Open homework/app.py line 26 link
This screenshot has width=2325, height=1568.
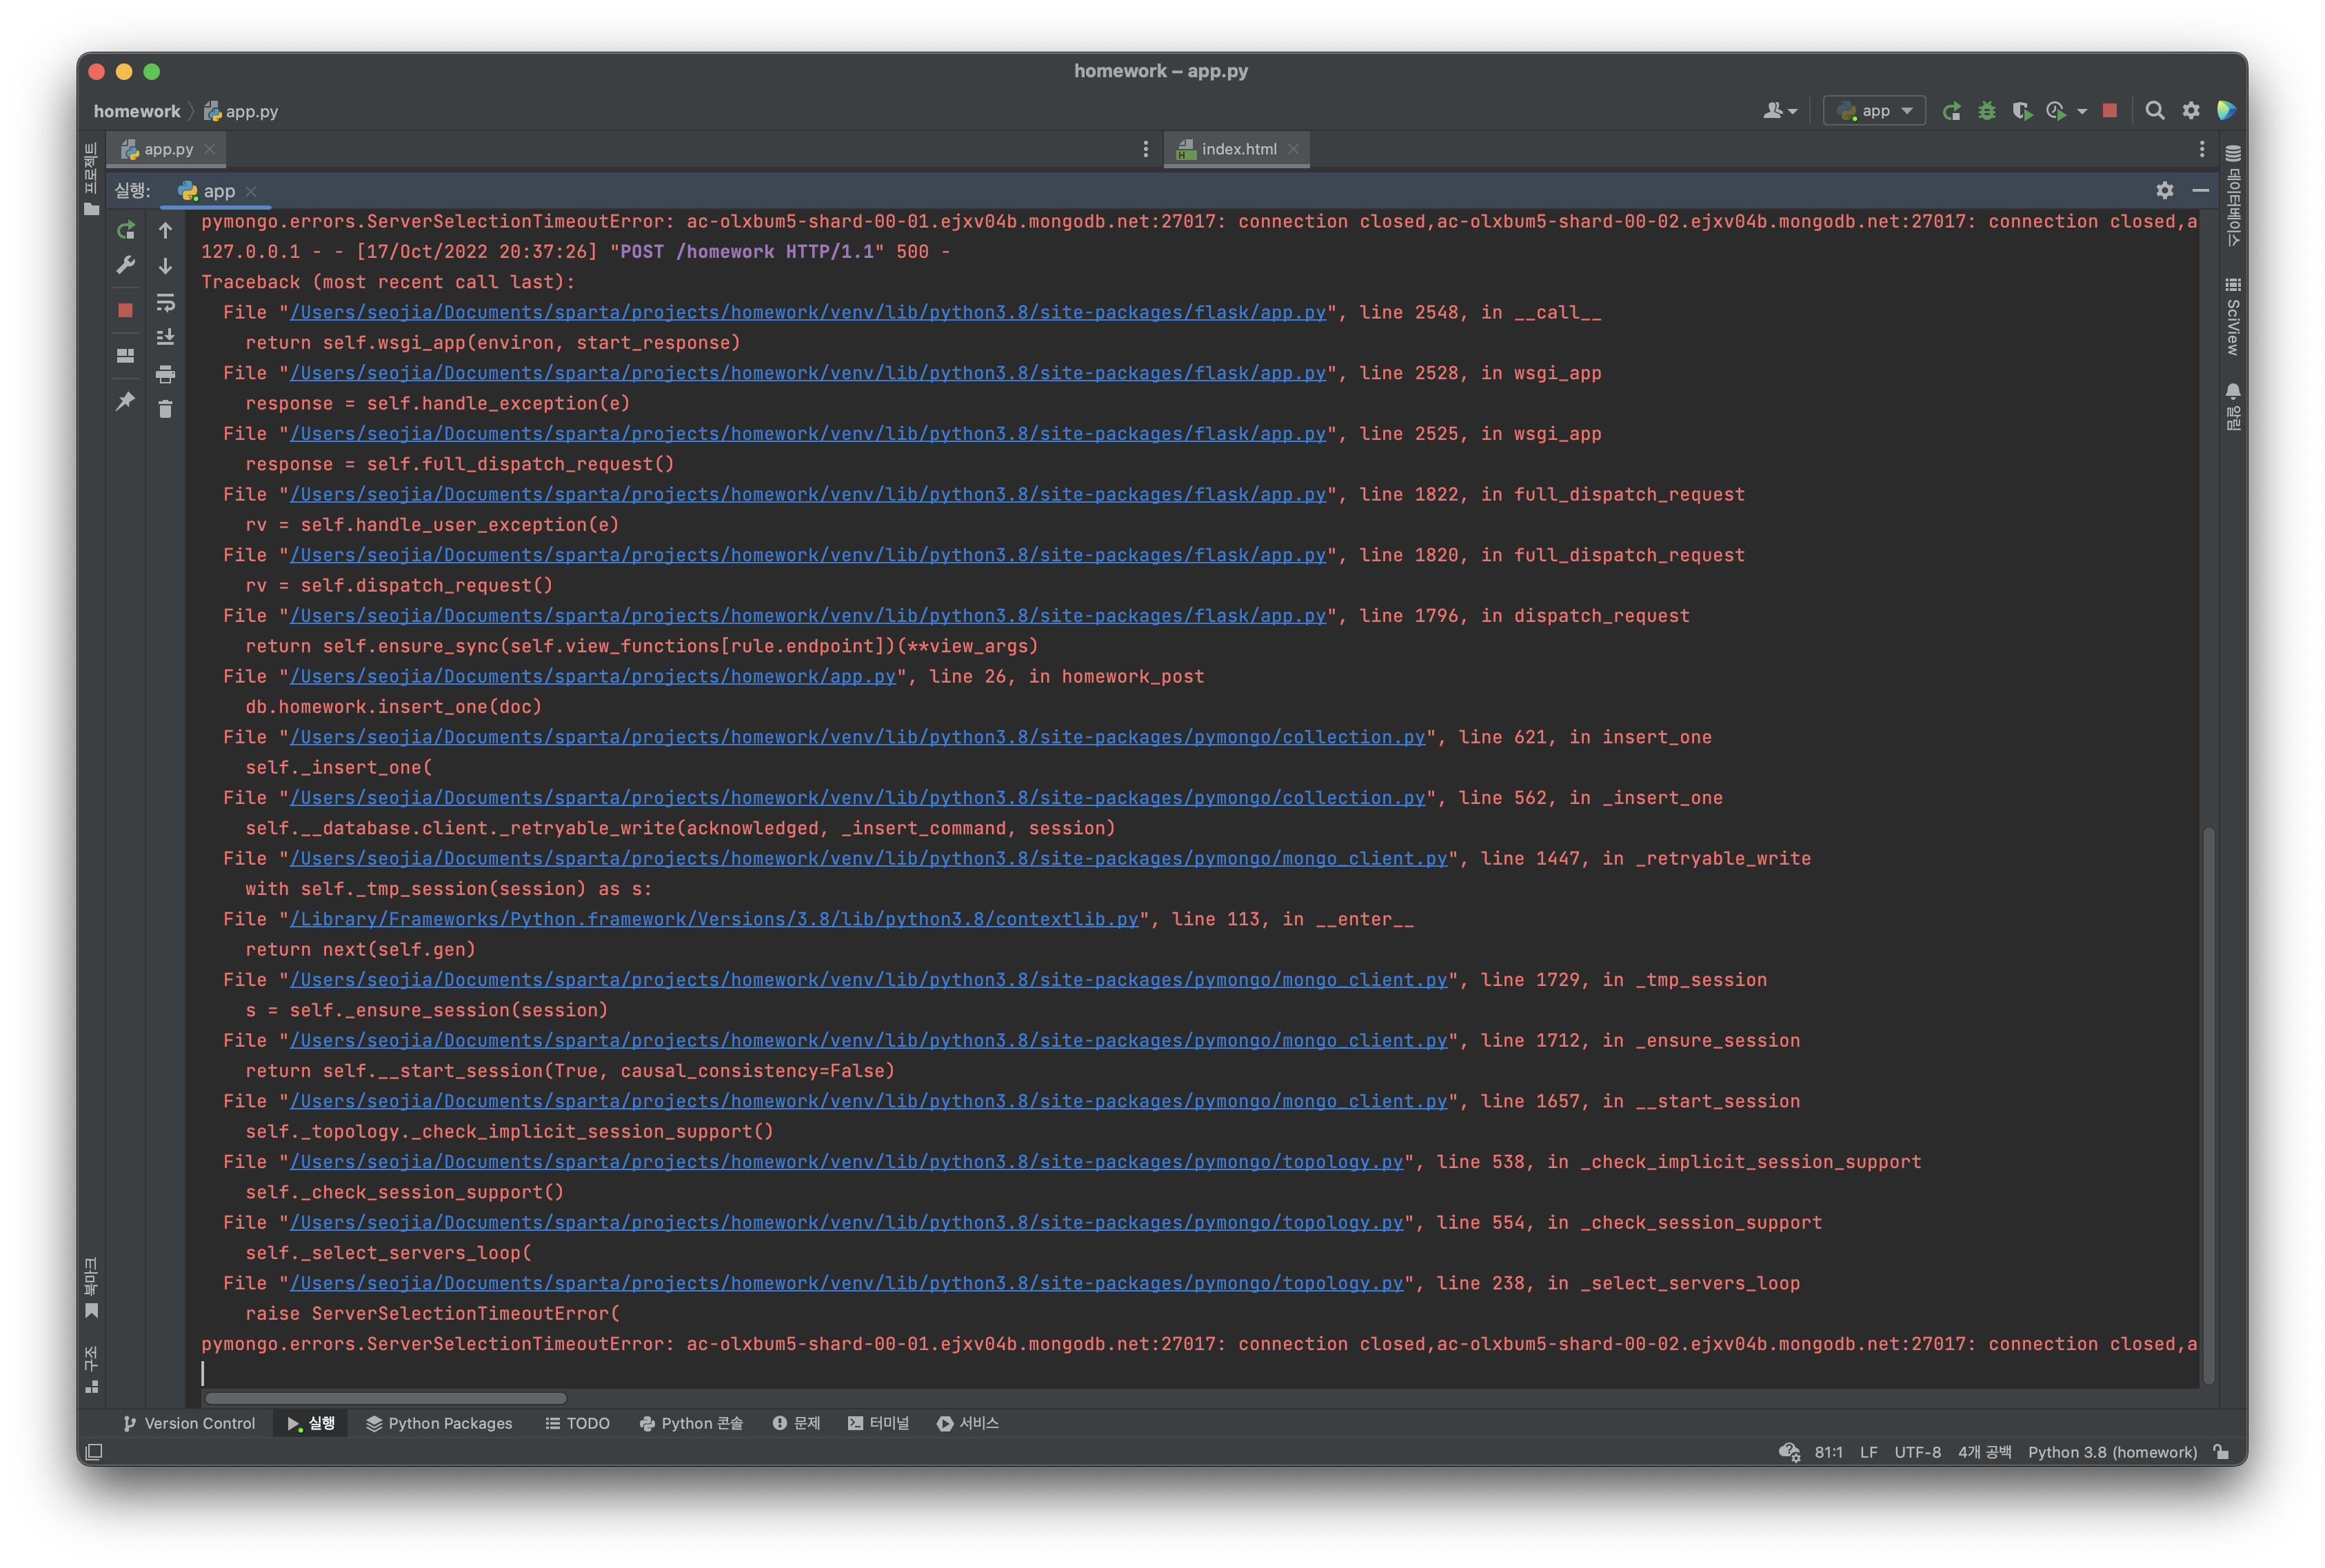[x=593, y=676]
